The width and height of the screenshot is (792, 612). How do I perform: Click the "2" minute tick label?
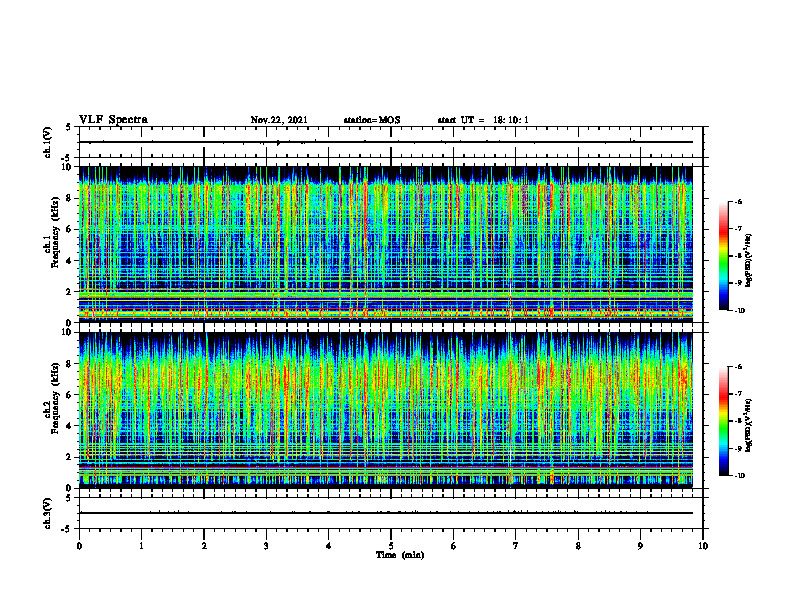pyautogui.click(x=204, y=546)
